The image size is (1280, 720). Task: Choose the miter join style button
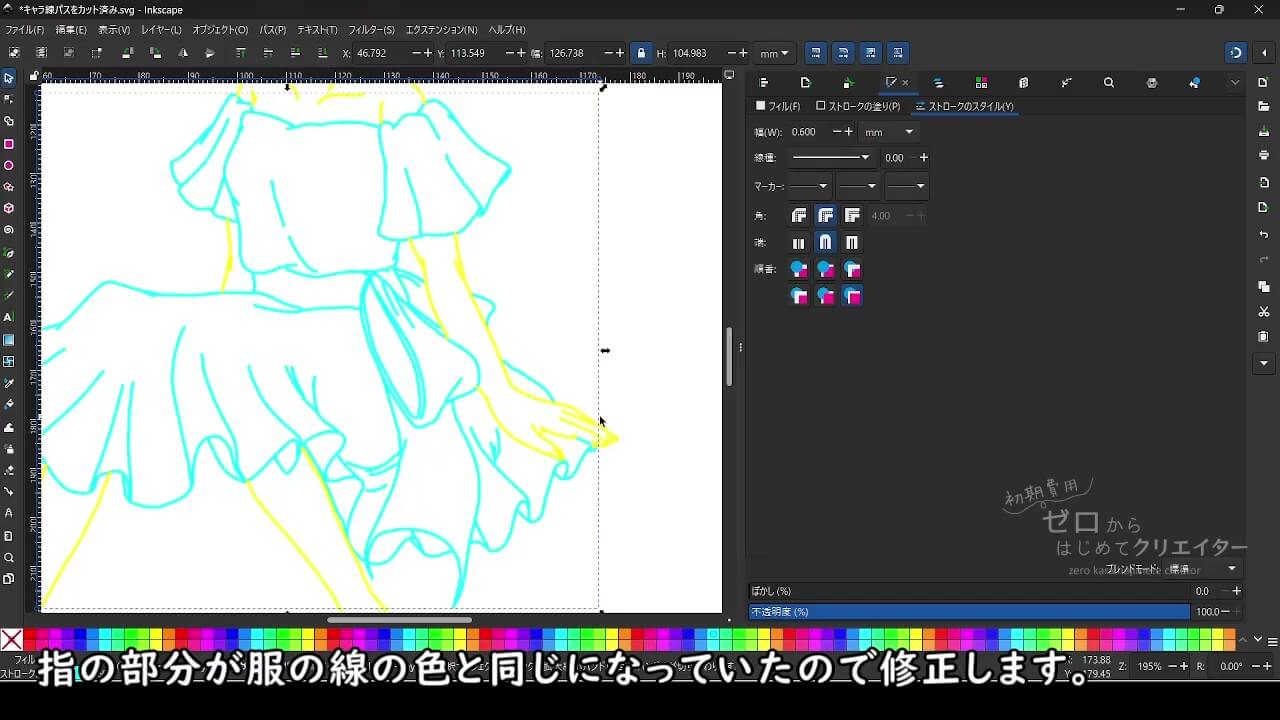pyautogui.click(x=852, y=216)
